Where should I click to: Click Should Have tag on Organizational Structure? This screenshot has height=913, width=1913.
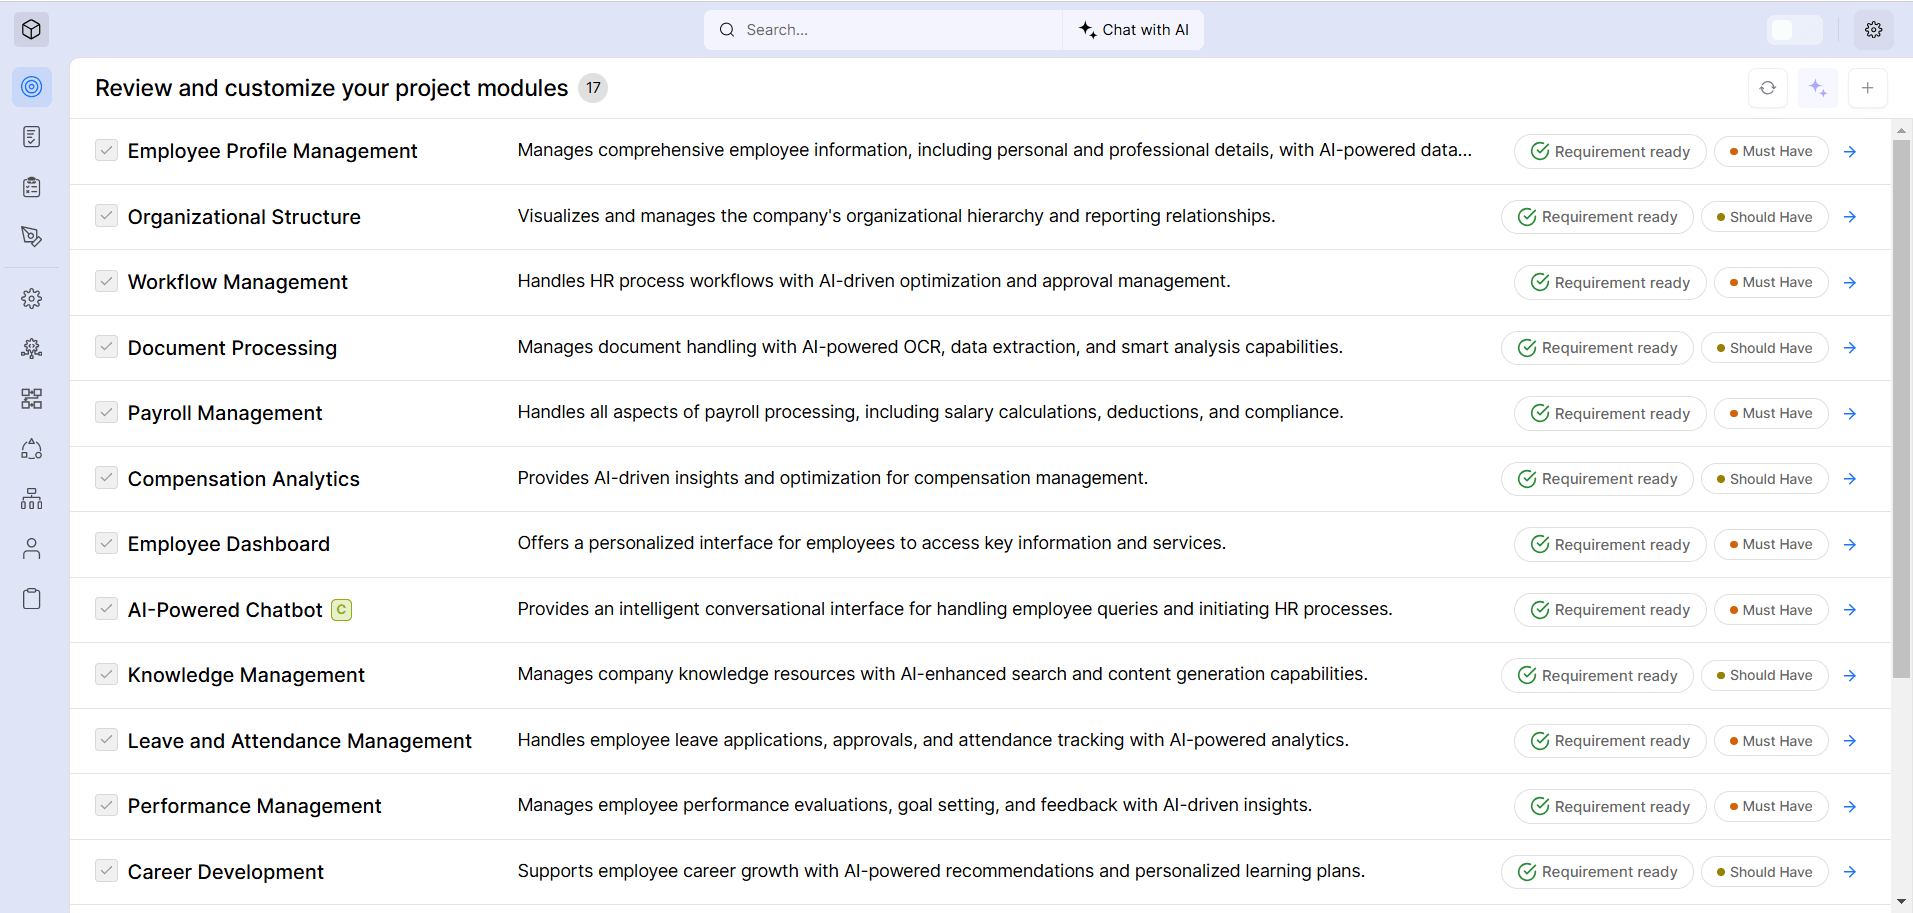(1765, 217)
